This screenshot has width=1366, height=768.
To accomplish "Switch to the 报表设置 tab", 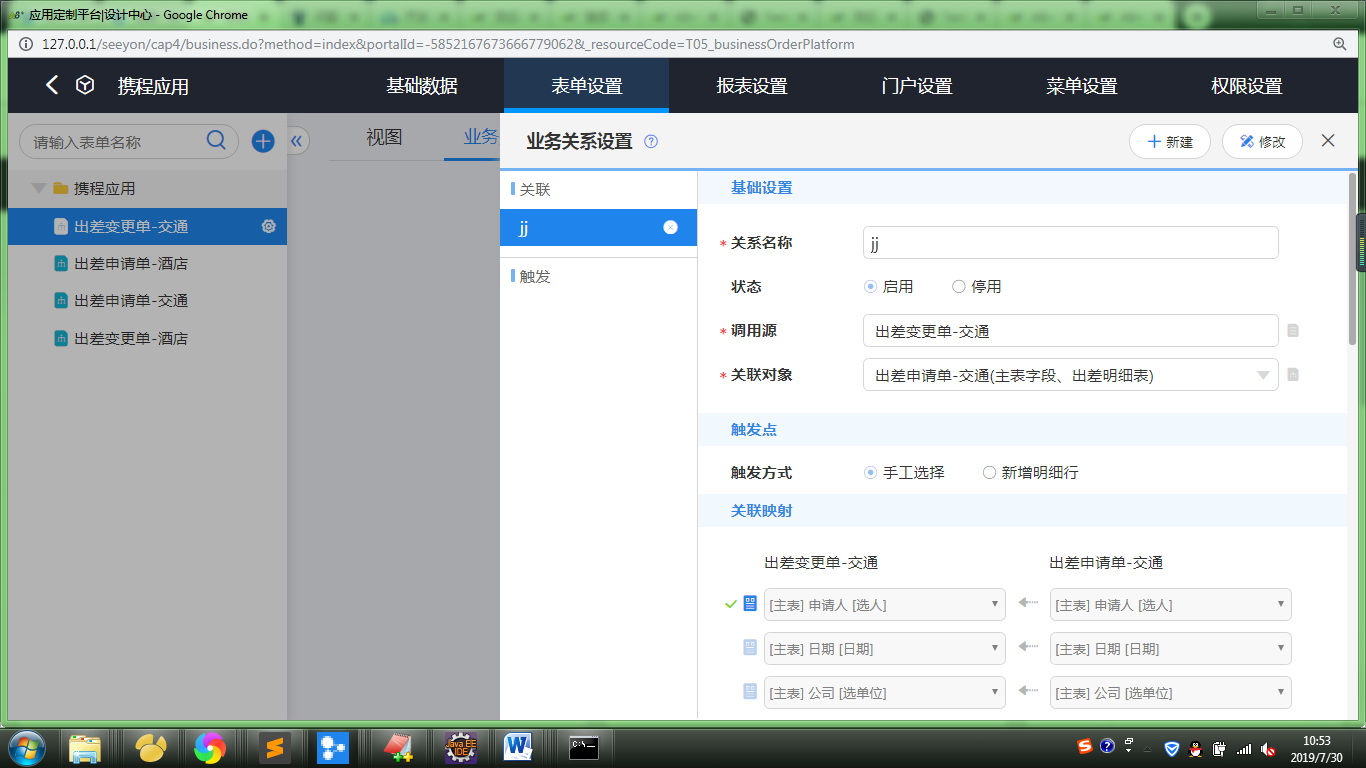I will (752, 86).
